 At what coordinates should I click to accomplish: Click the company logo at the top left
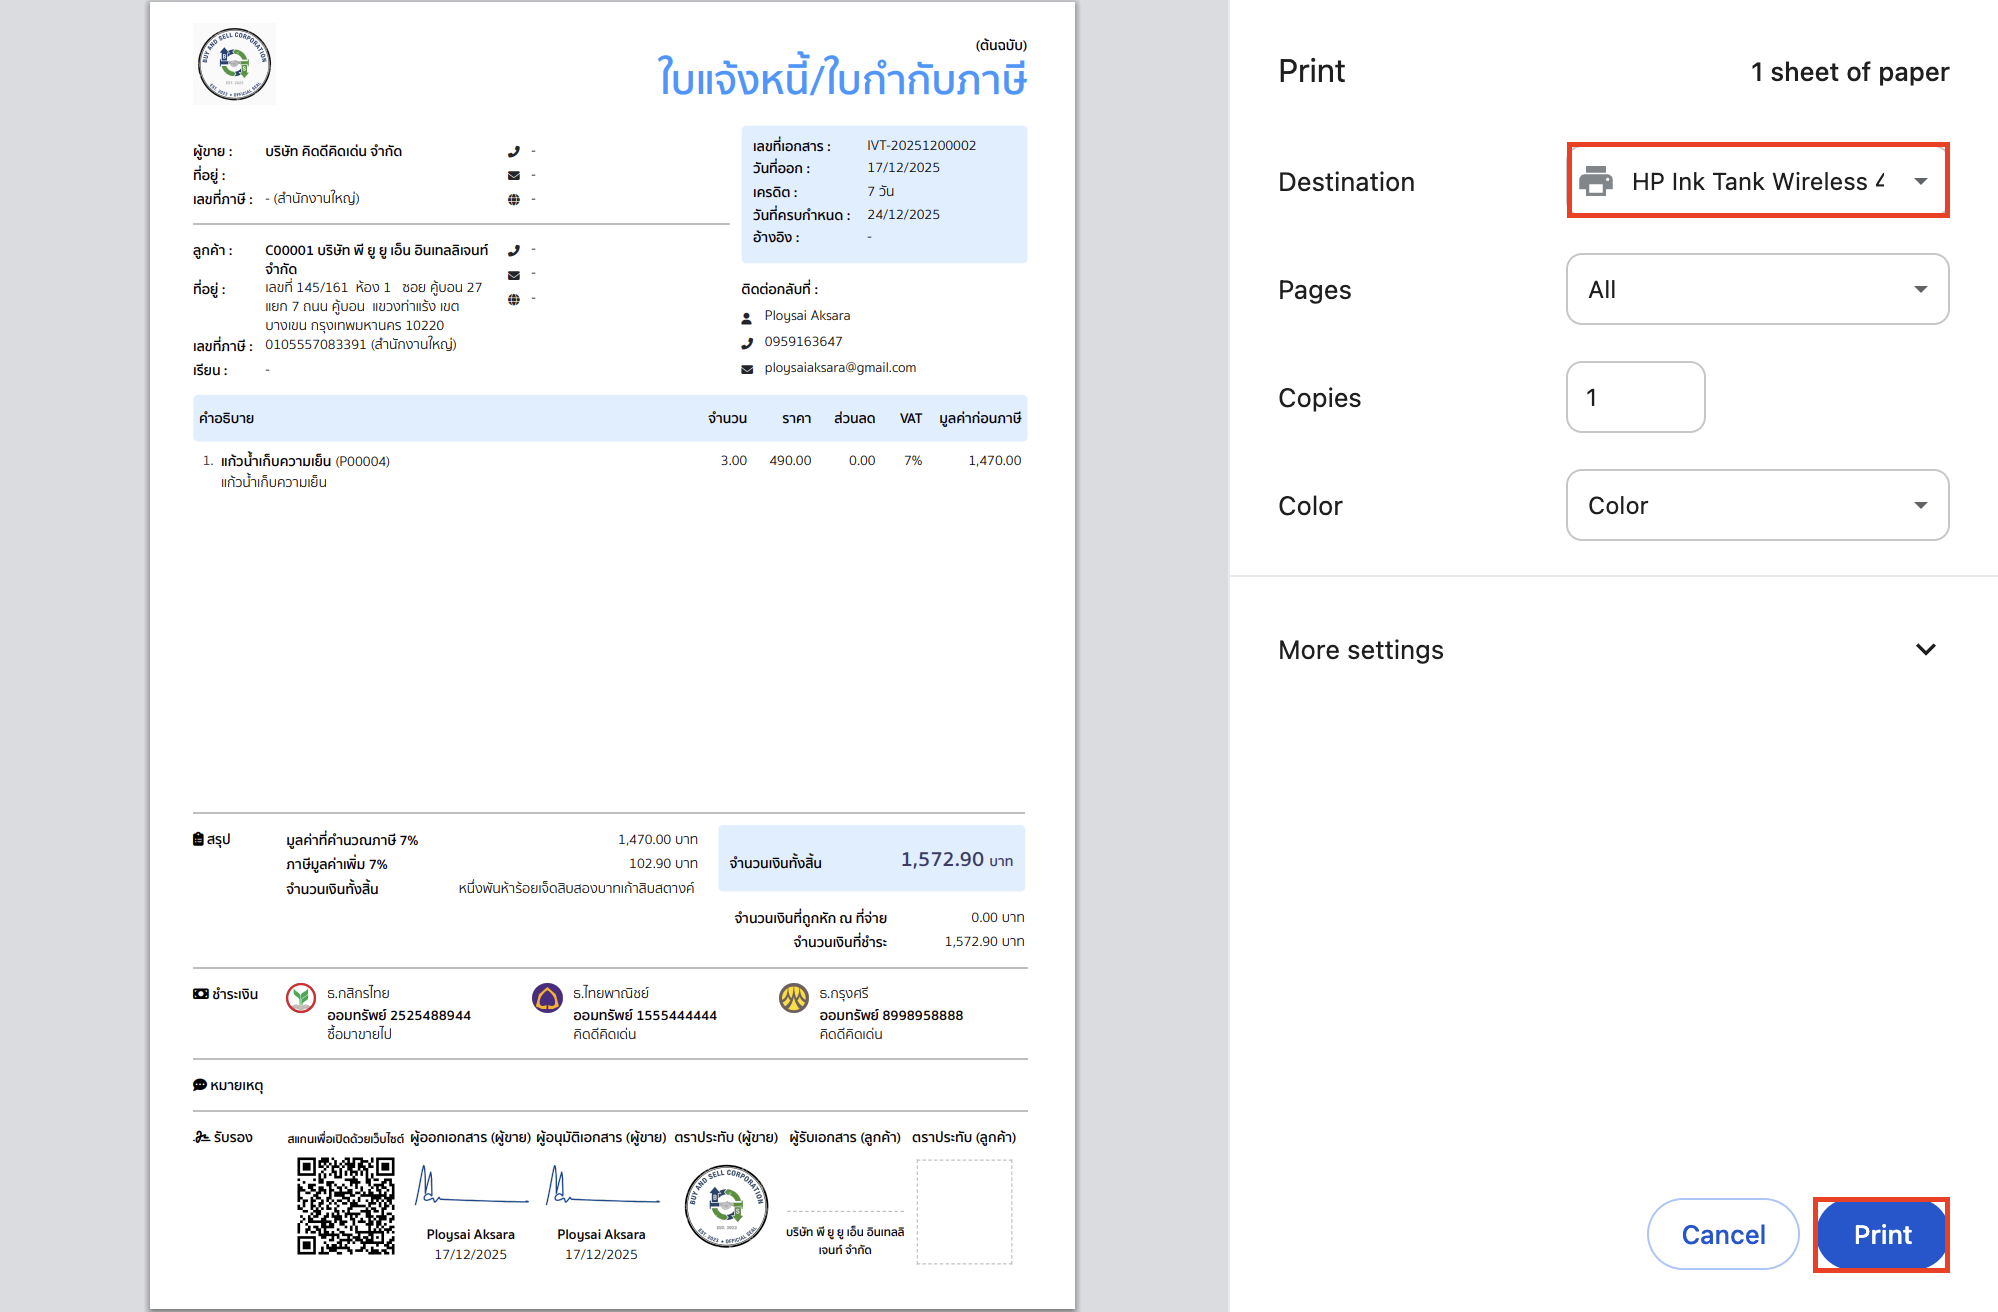[x=234, y=63]
